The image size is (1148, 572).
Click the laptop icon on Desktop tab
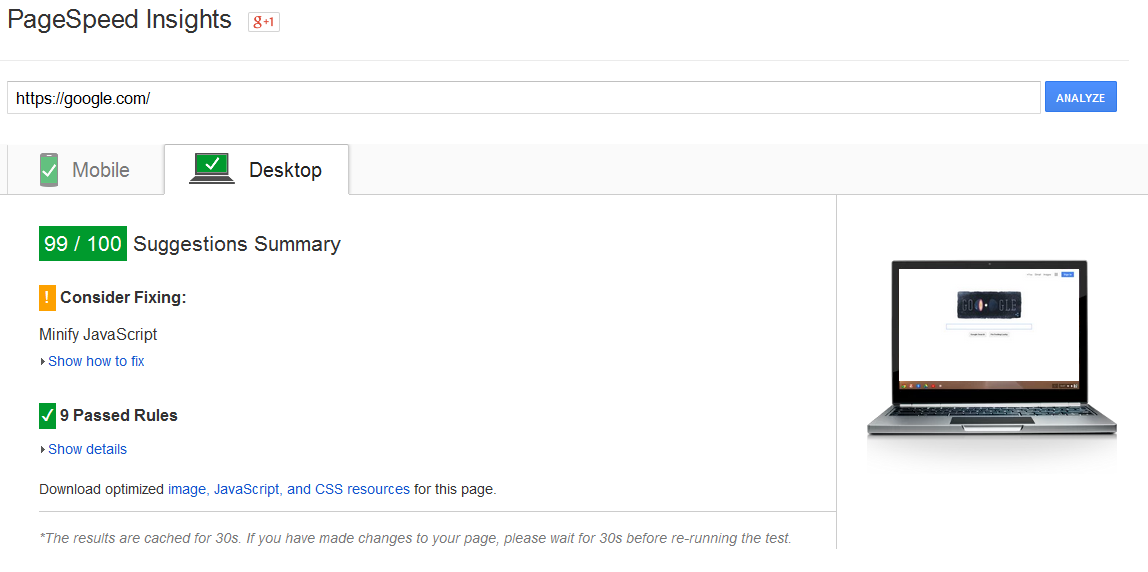212,169
